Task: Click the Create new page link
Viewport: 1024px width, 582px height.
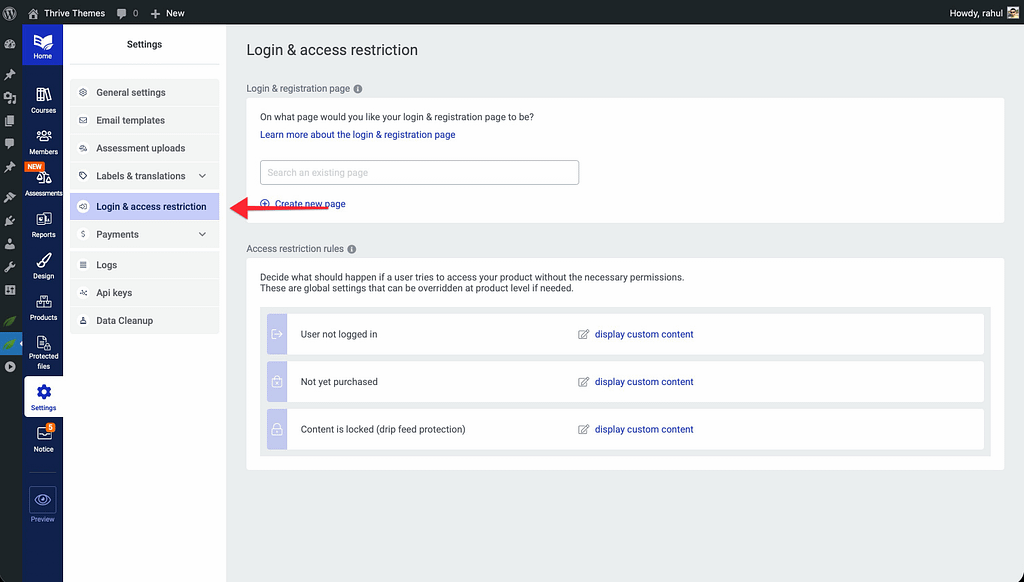Action: (309, 204)
